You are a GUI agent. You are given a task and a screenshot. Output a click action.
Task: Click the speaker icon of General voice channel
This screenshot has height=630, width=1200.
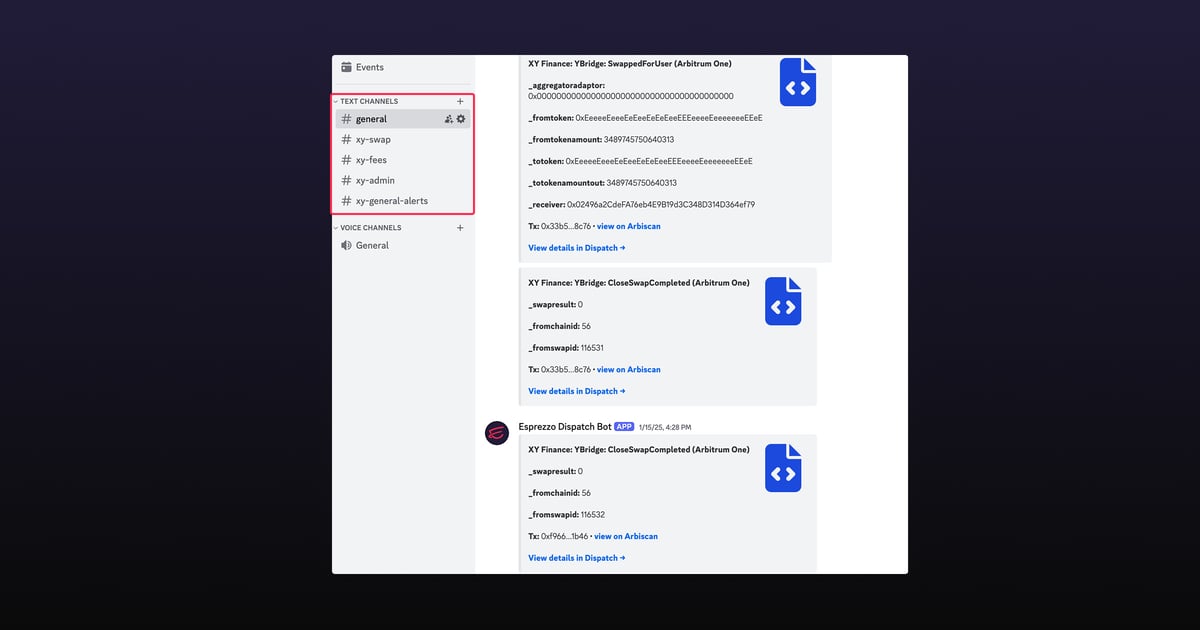point(346,245)
